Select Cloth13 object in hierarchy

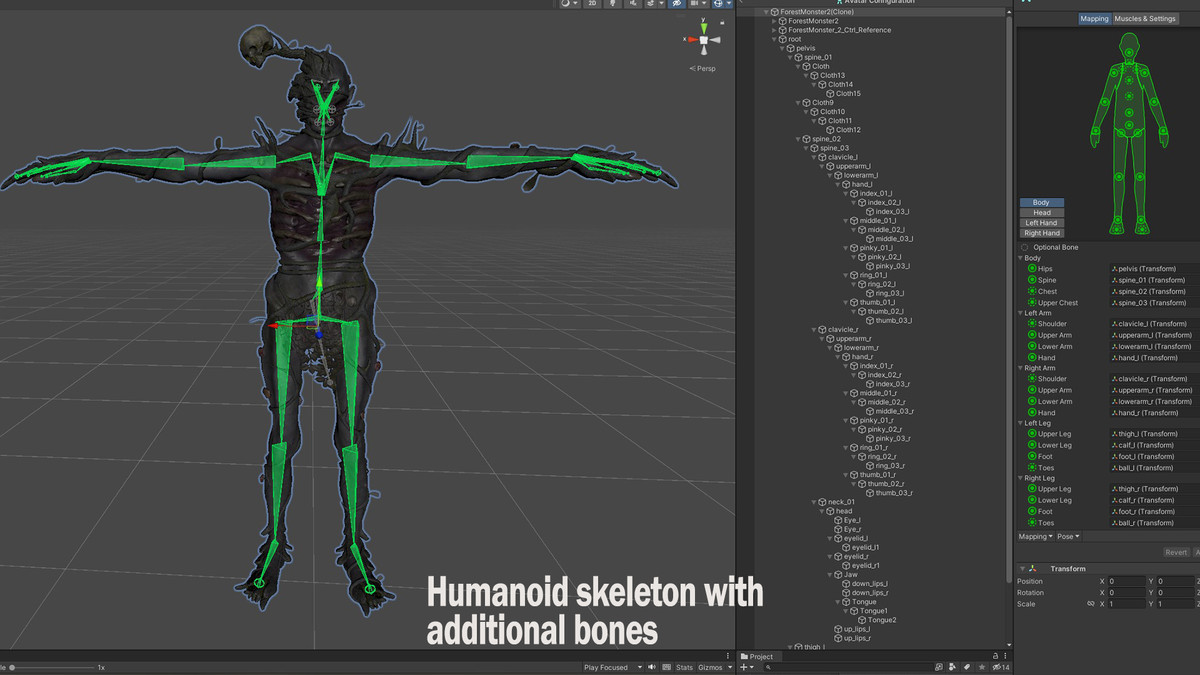[832, 75]
